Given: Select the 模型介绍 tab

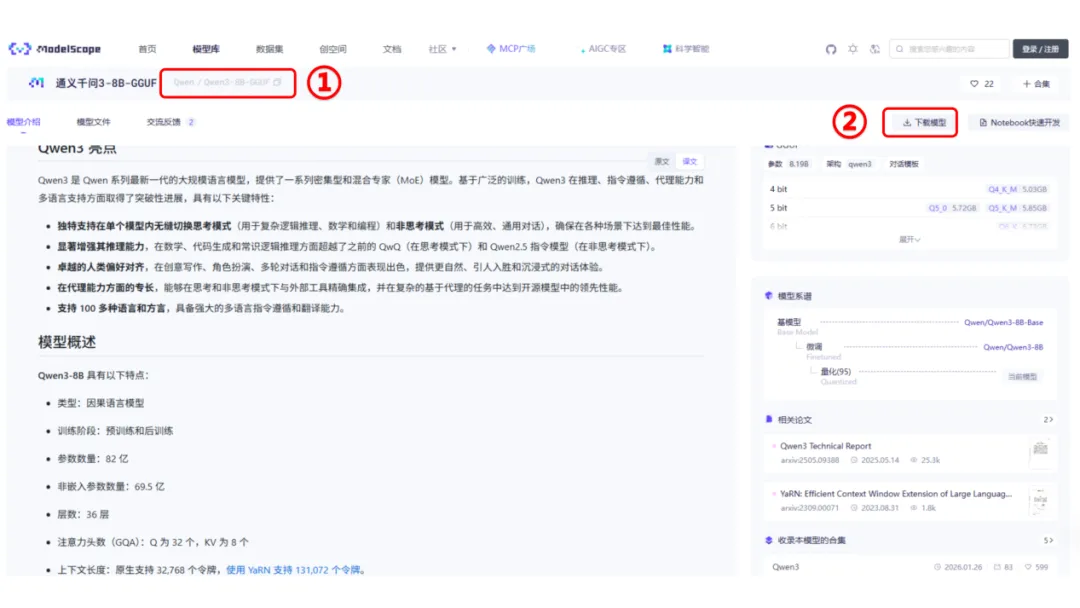Looking at the screenshot, I should [23, 122].
